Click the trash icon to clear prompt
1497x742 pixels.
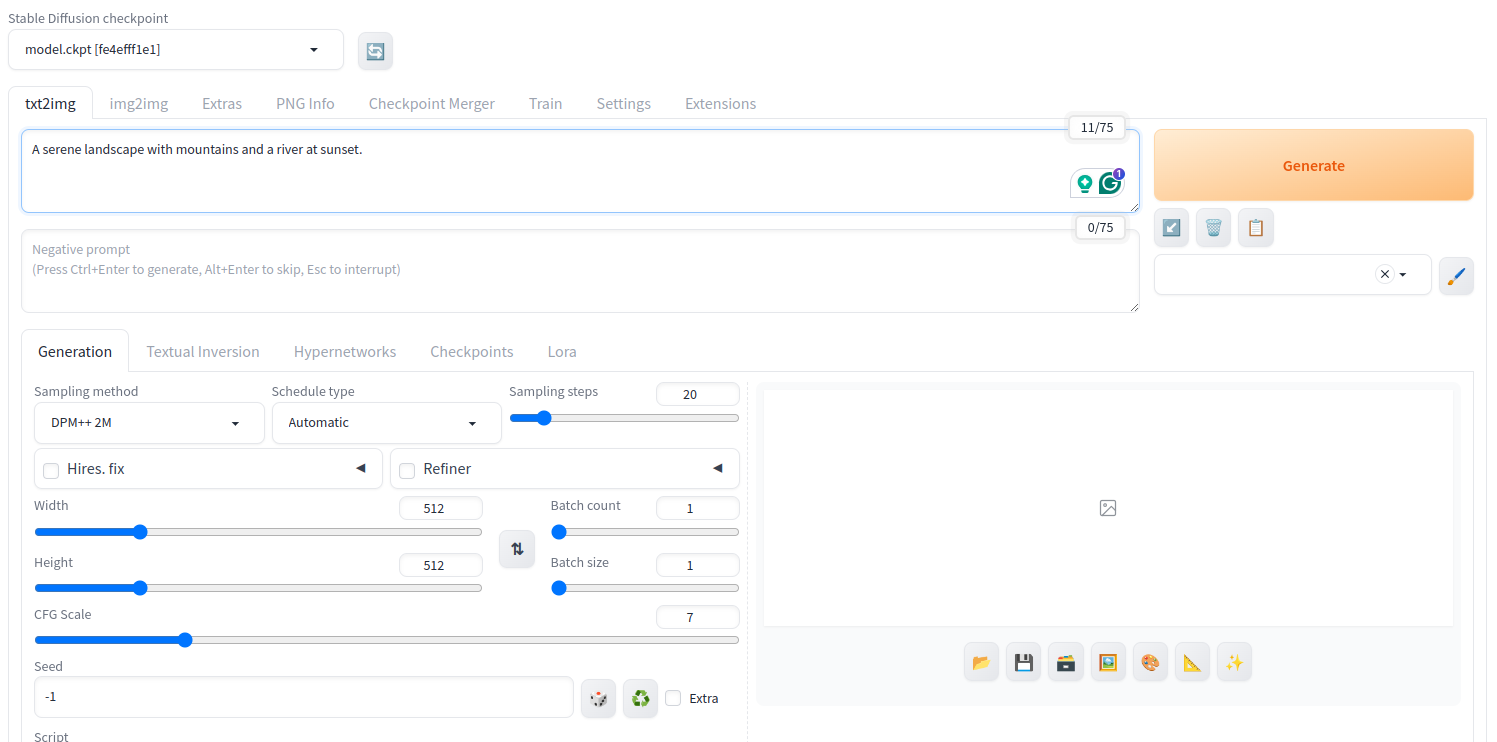1213,228
